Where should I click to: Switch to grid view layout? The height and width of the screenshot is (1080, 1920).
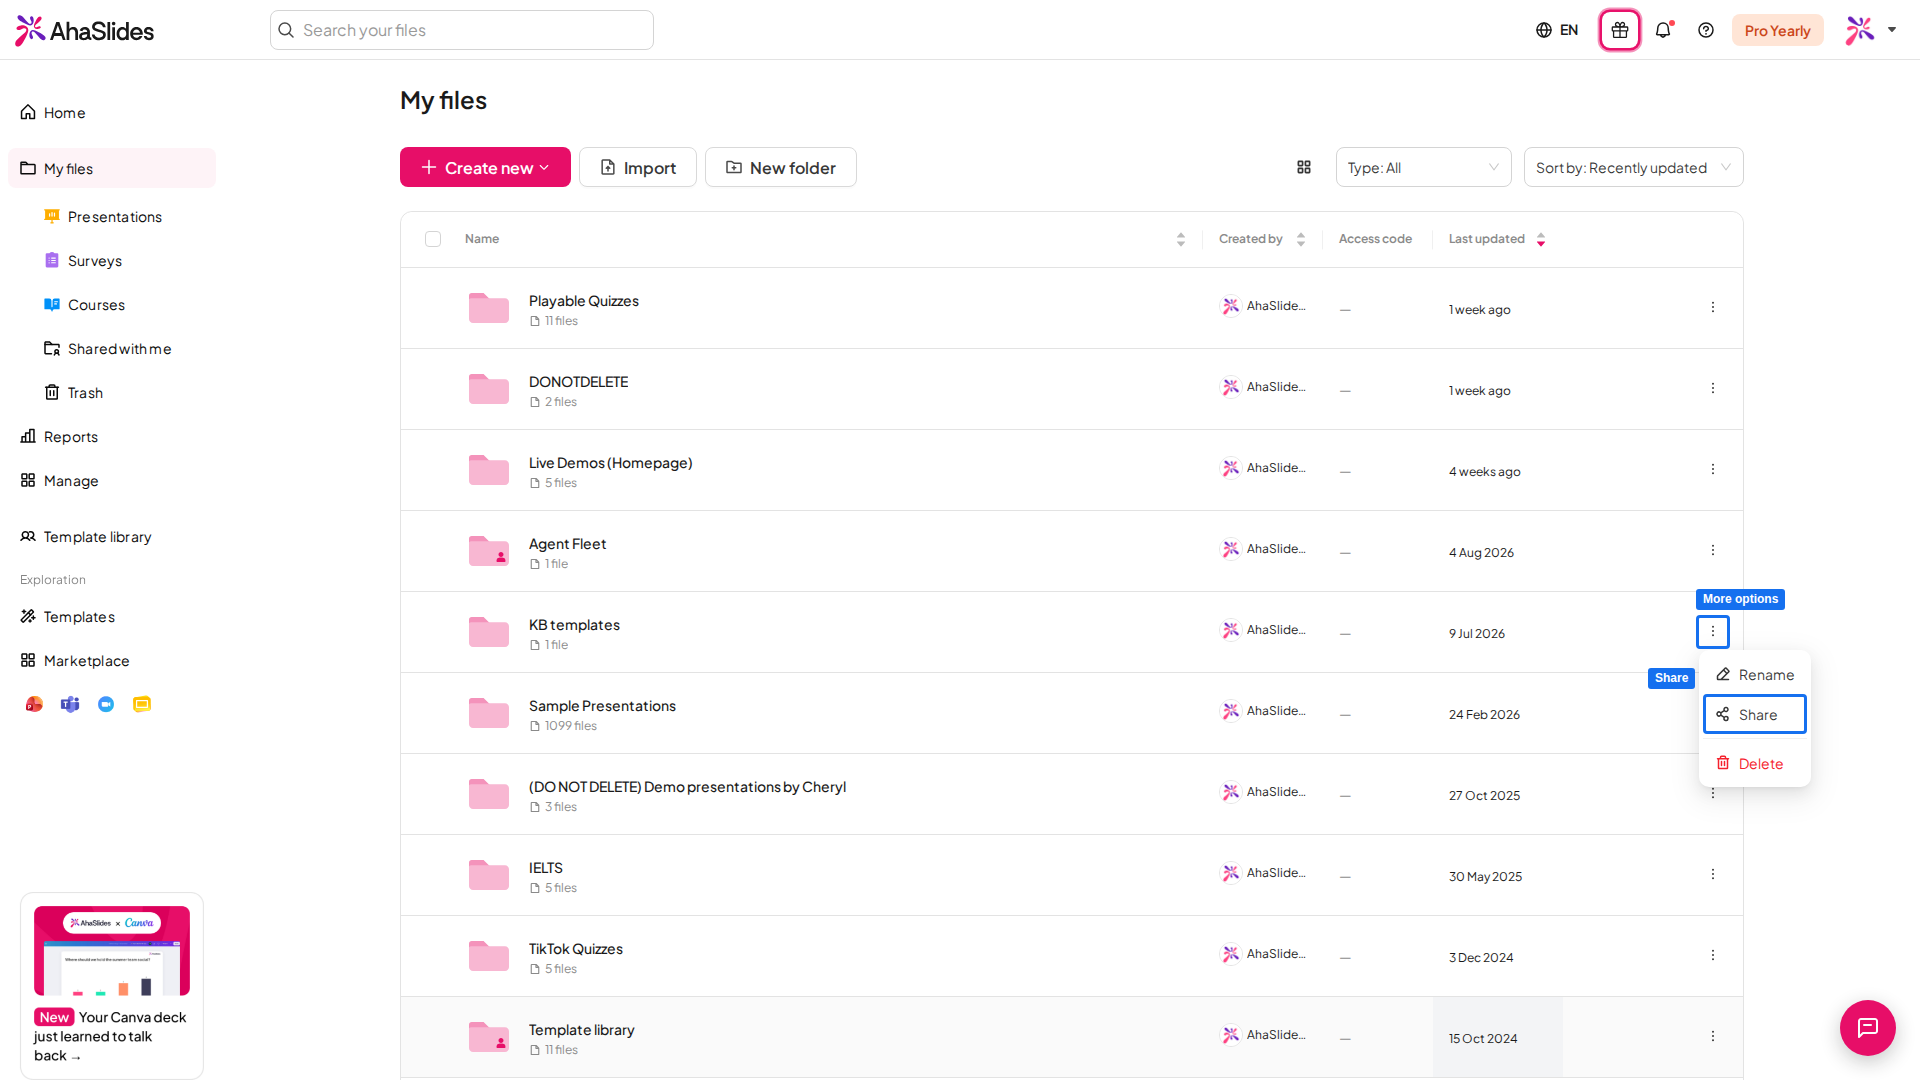tap(1304, 167)
